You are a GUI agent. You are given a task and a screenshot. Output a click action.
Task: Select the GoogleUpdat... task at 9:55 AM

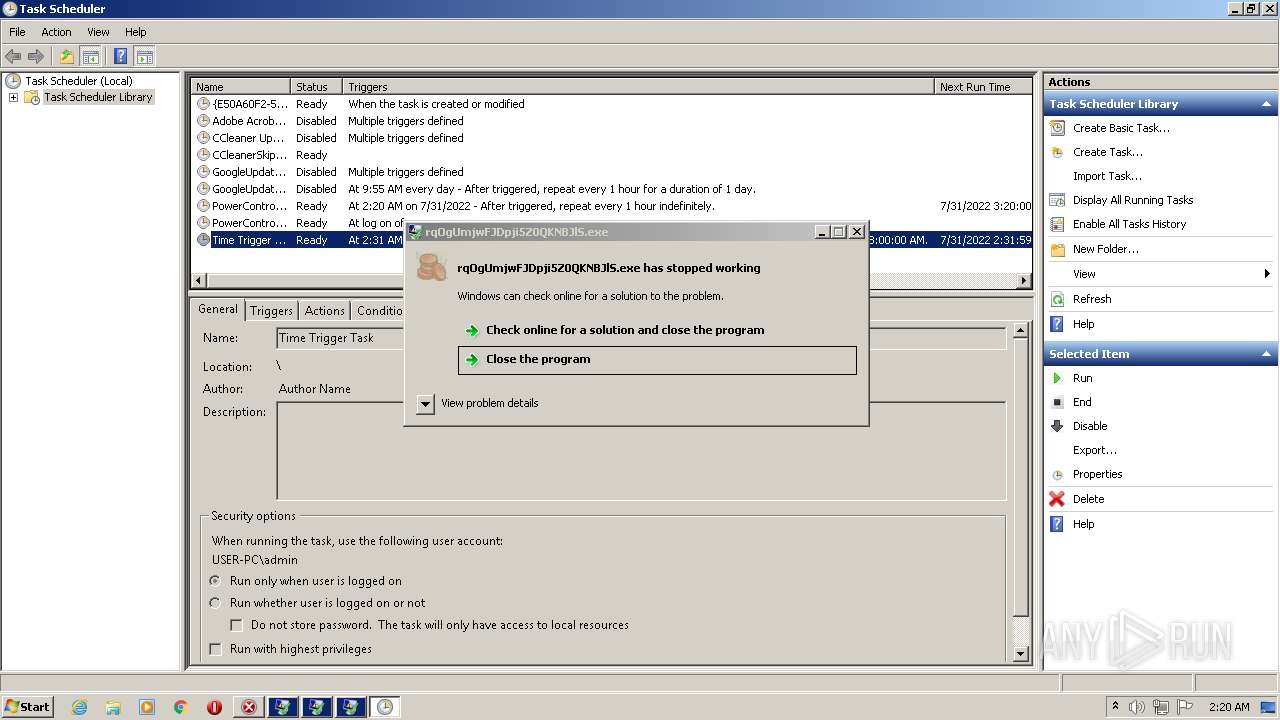coord(611,189)
